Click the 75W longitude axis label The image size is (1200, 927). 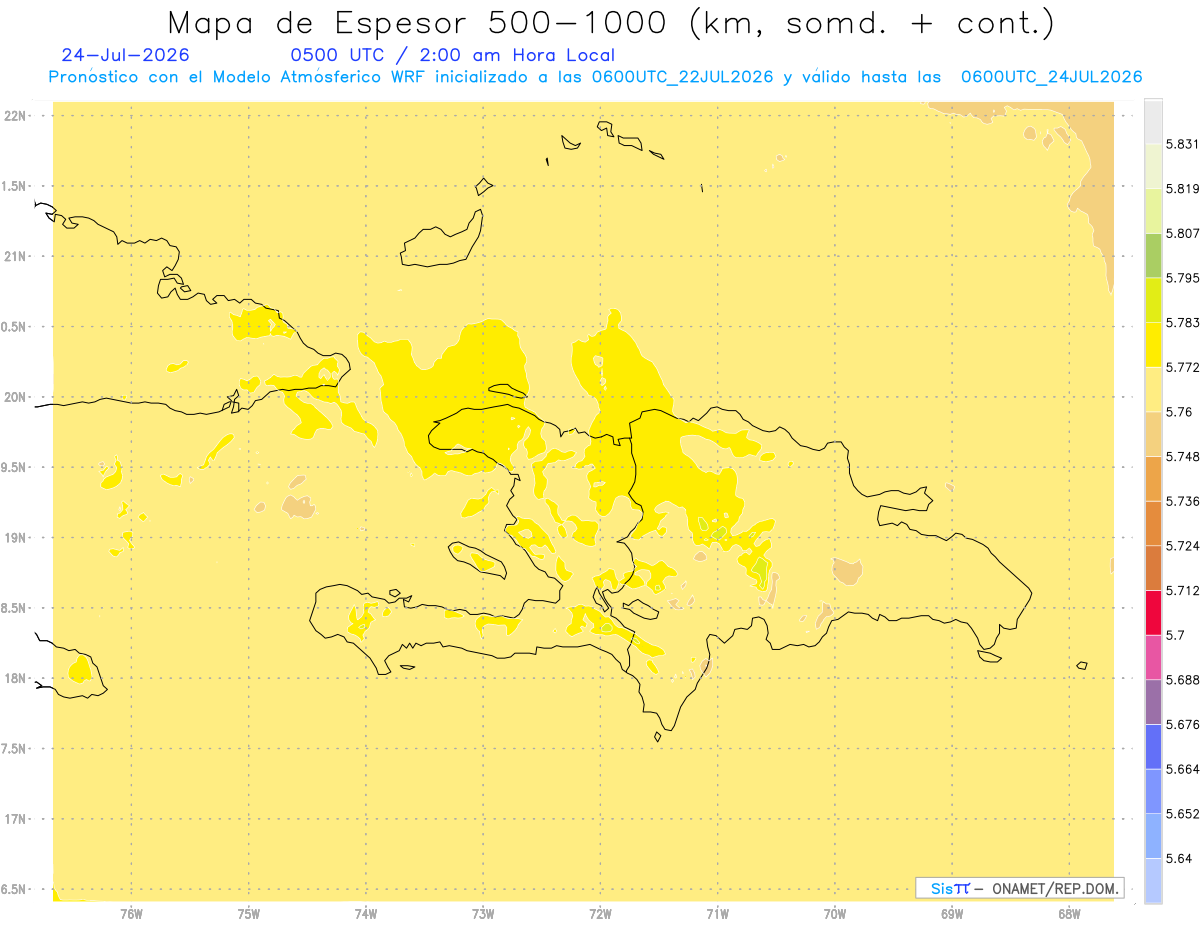tap(249, 915)
